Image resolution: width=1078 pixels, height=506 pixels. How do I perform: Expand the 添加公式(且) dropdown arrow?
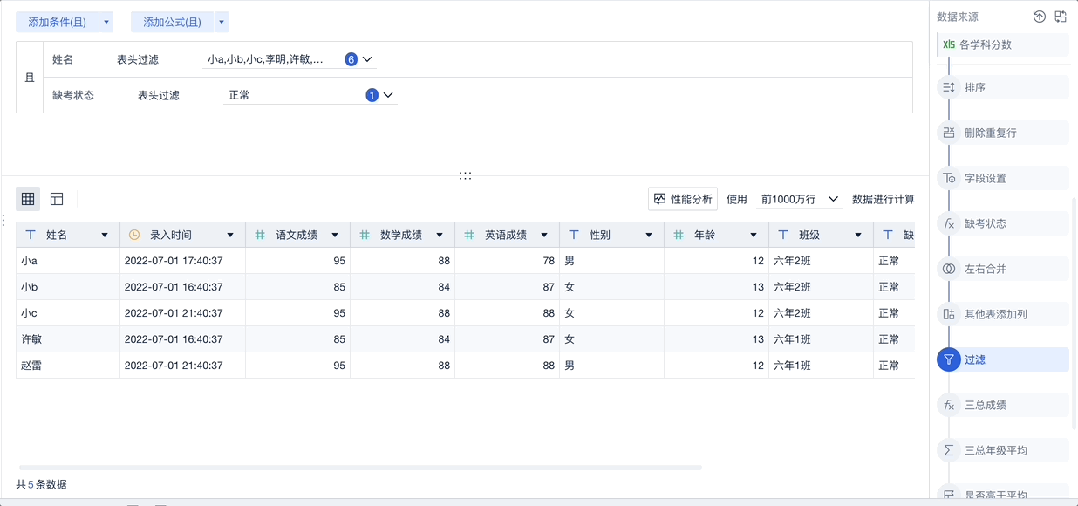221,22
